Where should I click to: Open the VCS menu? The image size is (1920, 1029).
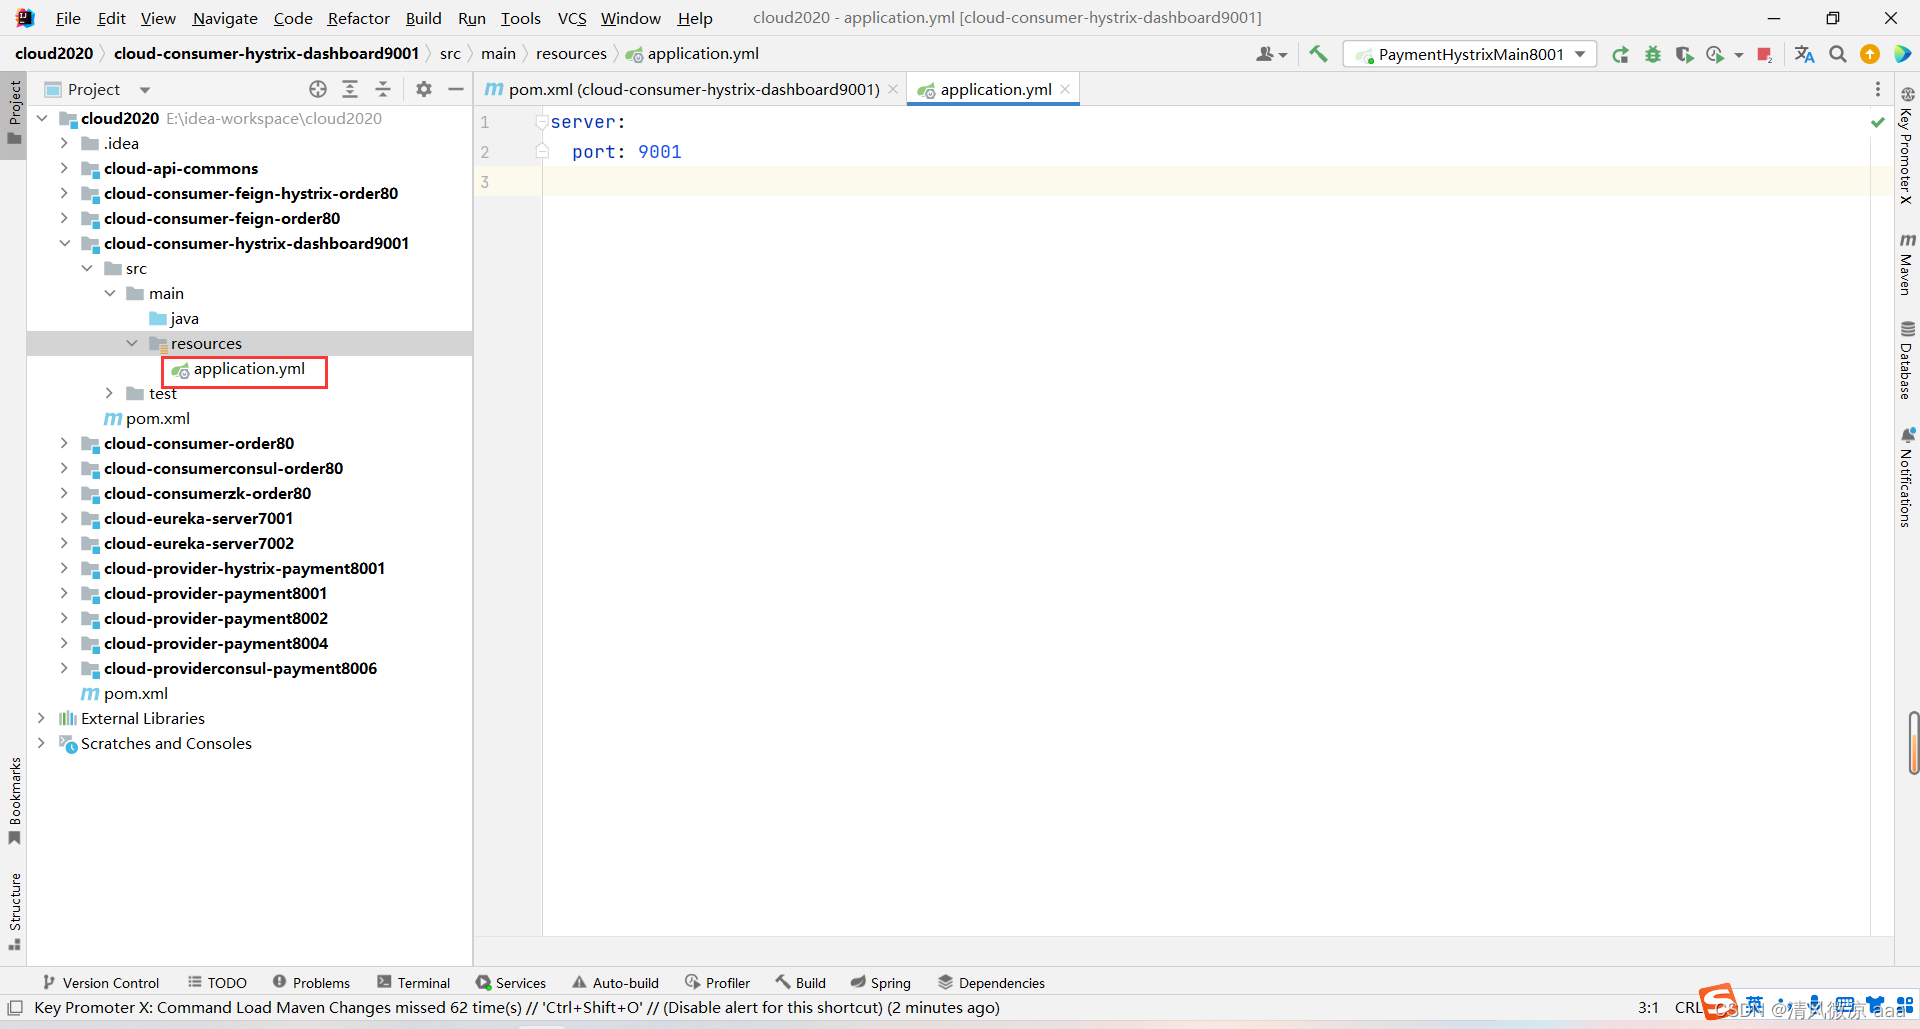[572, 18]
